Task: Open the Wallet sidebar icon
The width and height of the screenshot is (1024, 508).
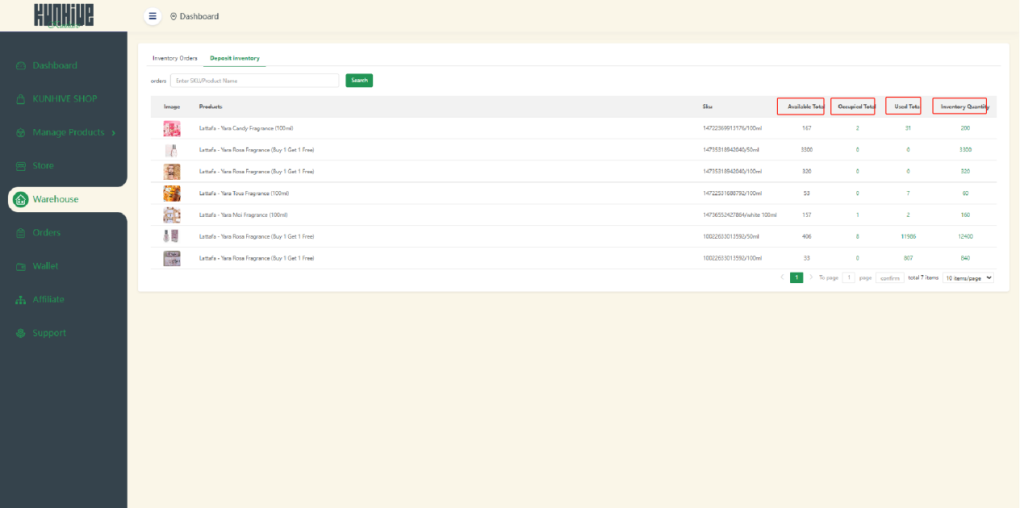Action: (21, 266)
